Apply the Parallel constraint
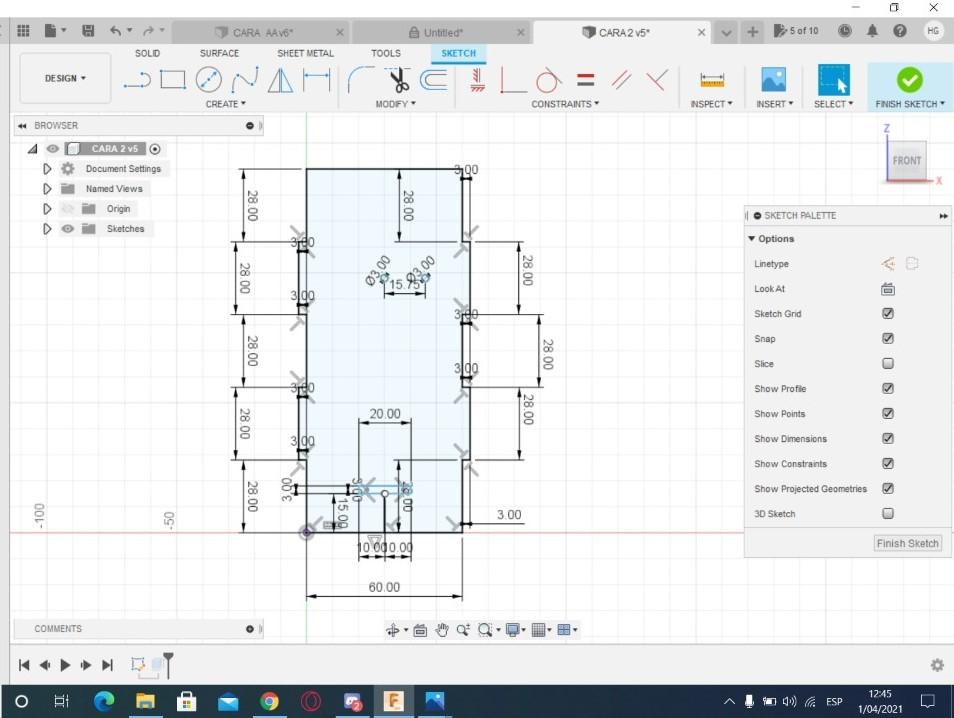954x718 pixels. [x=621, y=80]
